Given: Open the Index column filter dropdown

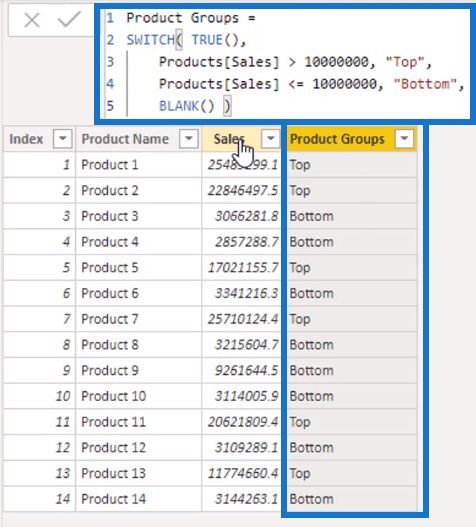Looking at the screenshot, I should coord(63,138).
